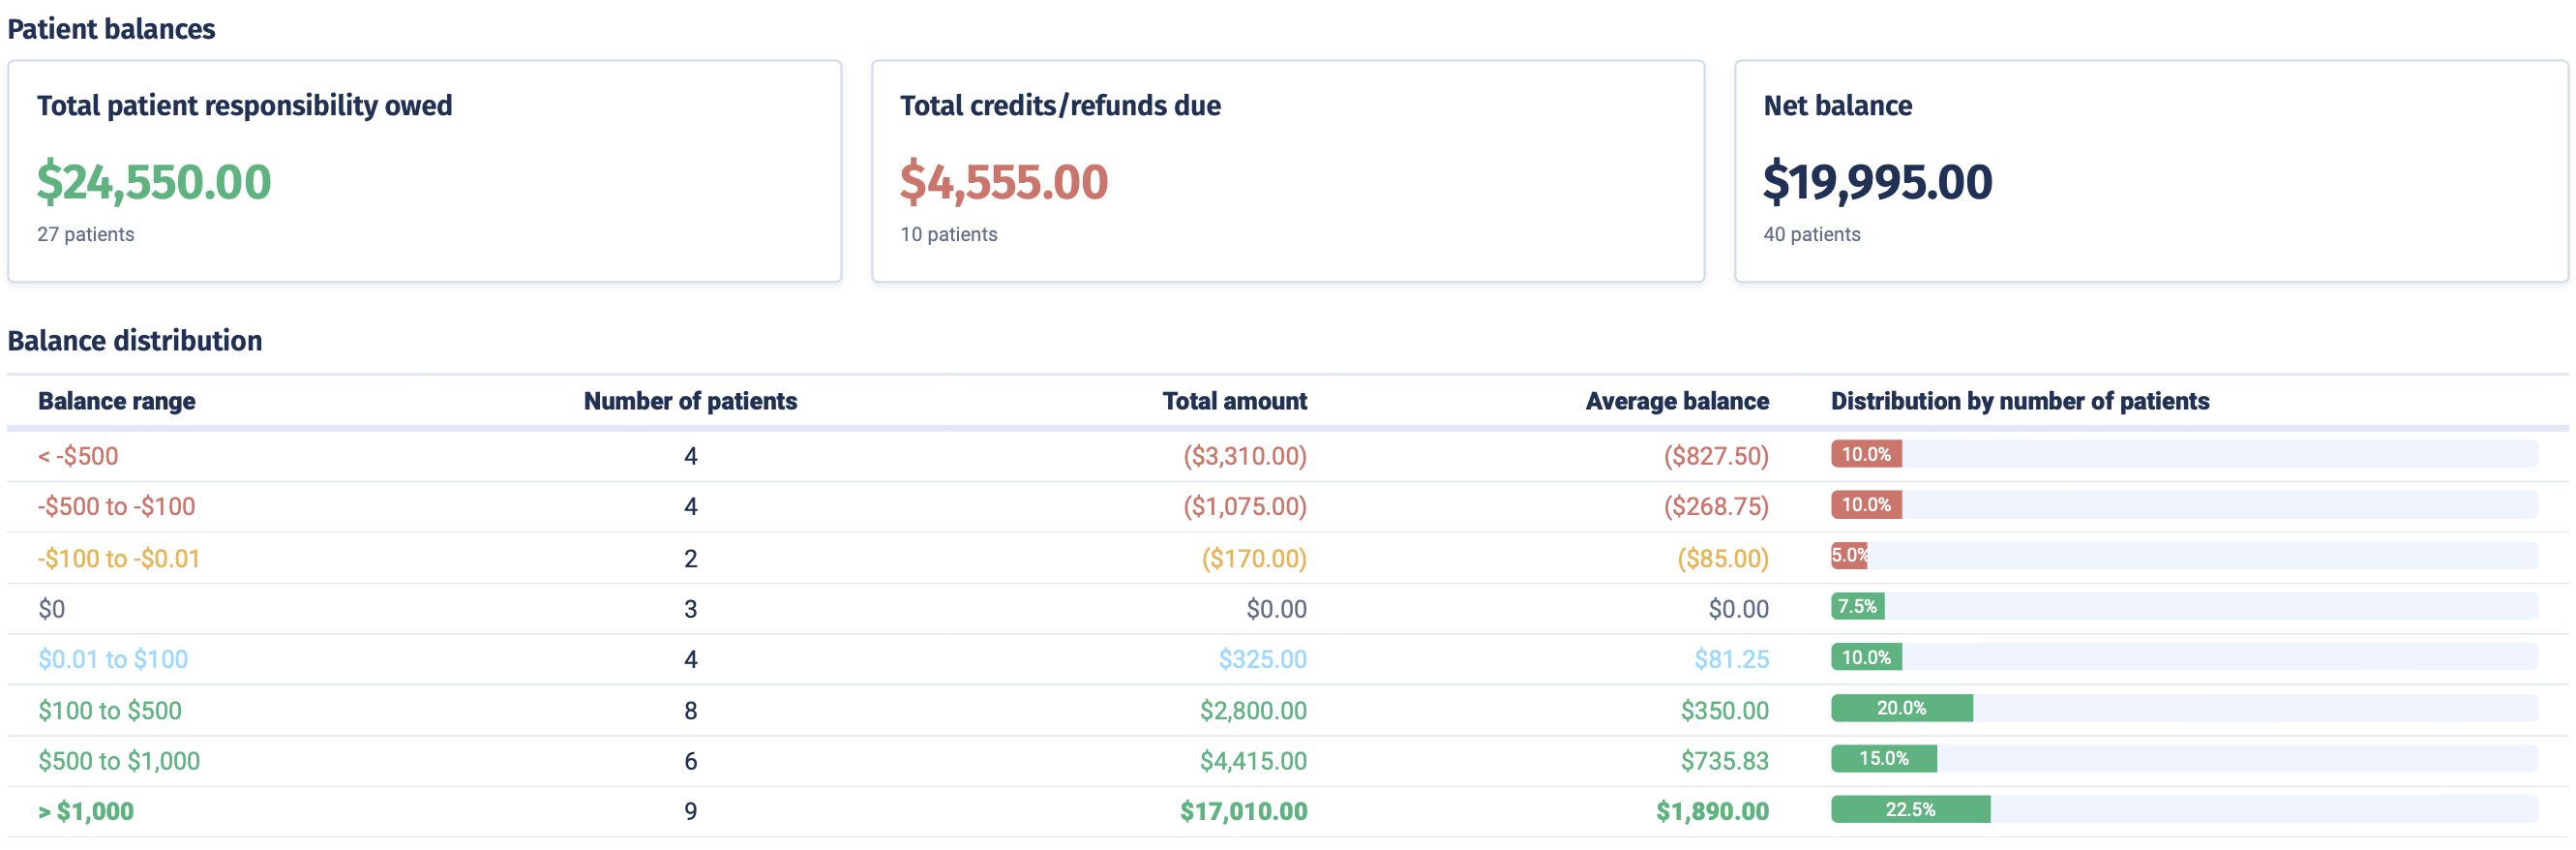Select the '-$500 to -$100' balance range
Image resolution: width=2576 pixels, height=850 pixels.
[x=117, y=507]
